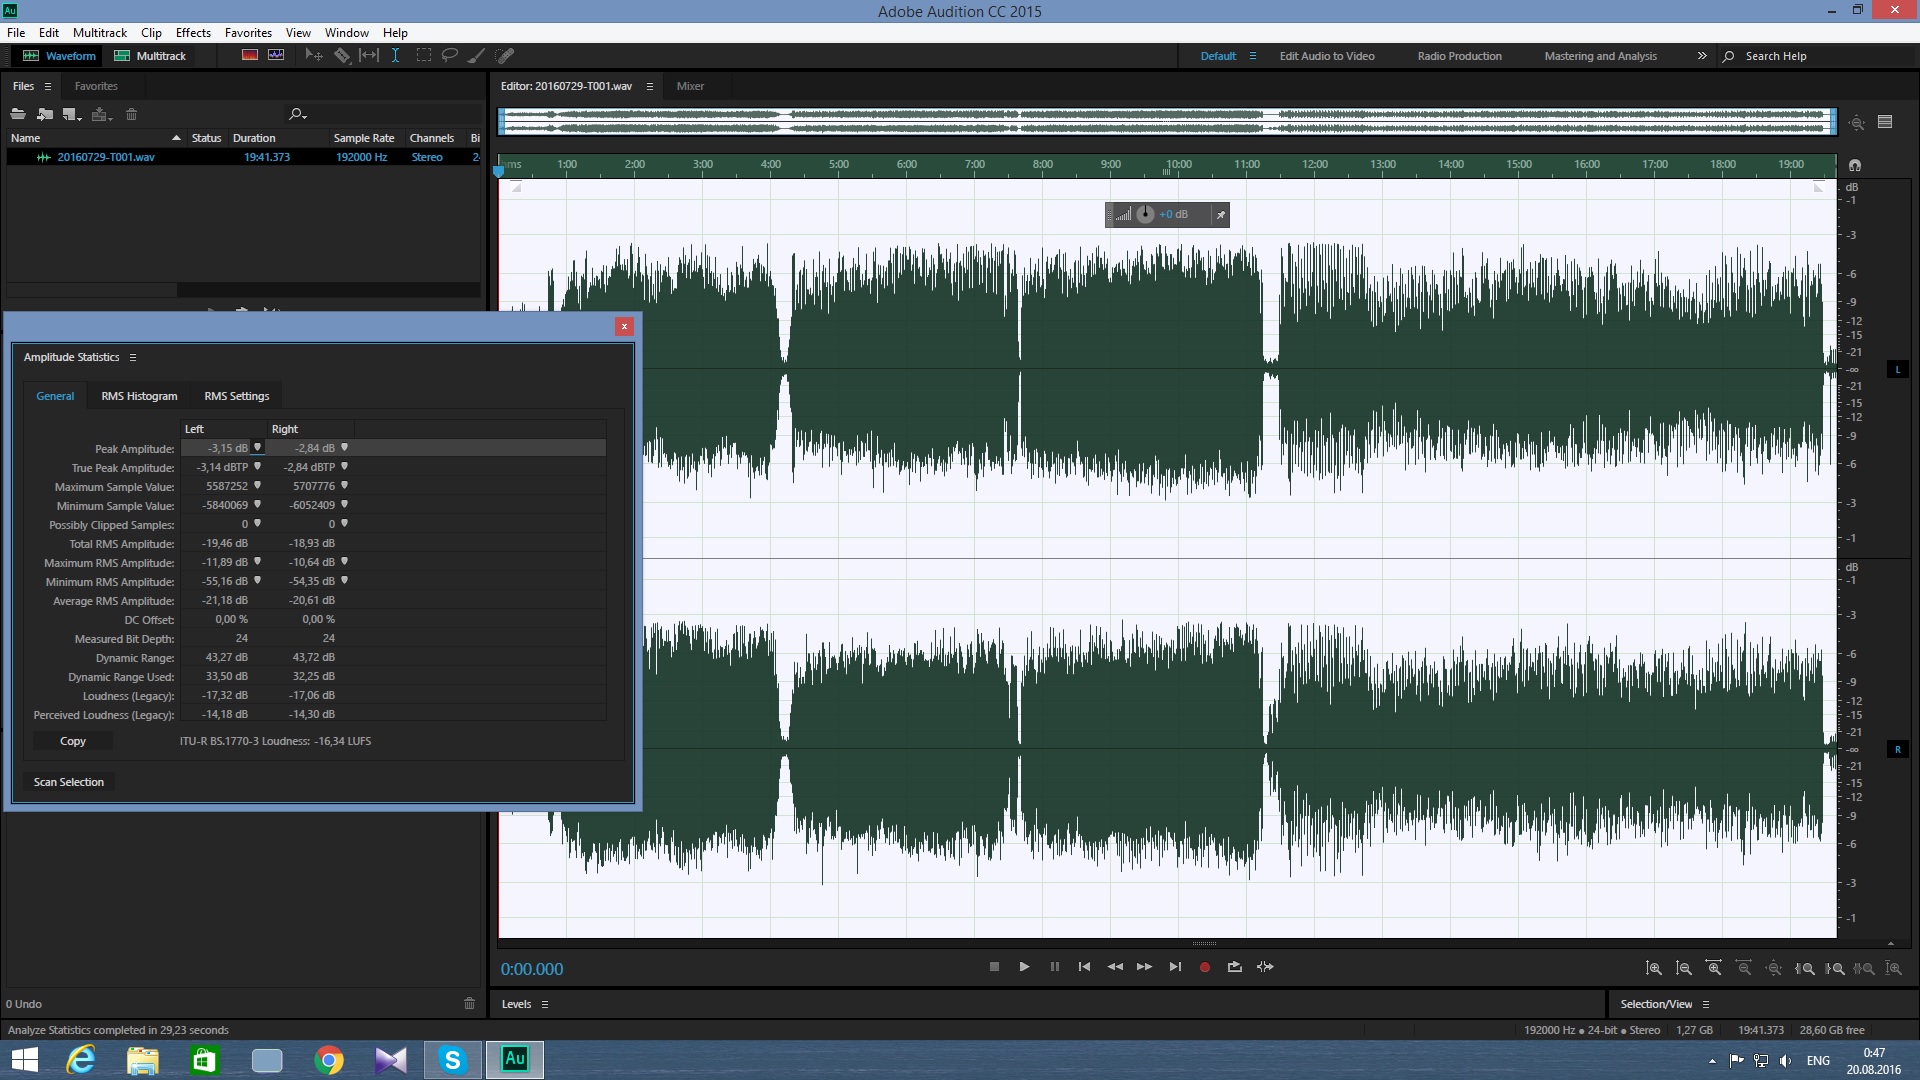Toggle Left channel enable button
Screen dimensions: 1920x1080
point(1897,370)
